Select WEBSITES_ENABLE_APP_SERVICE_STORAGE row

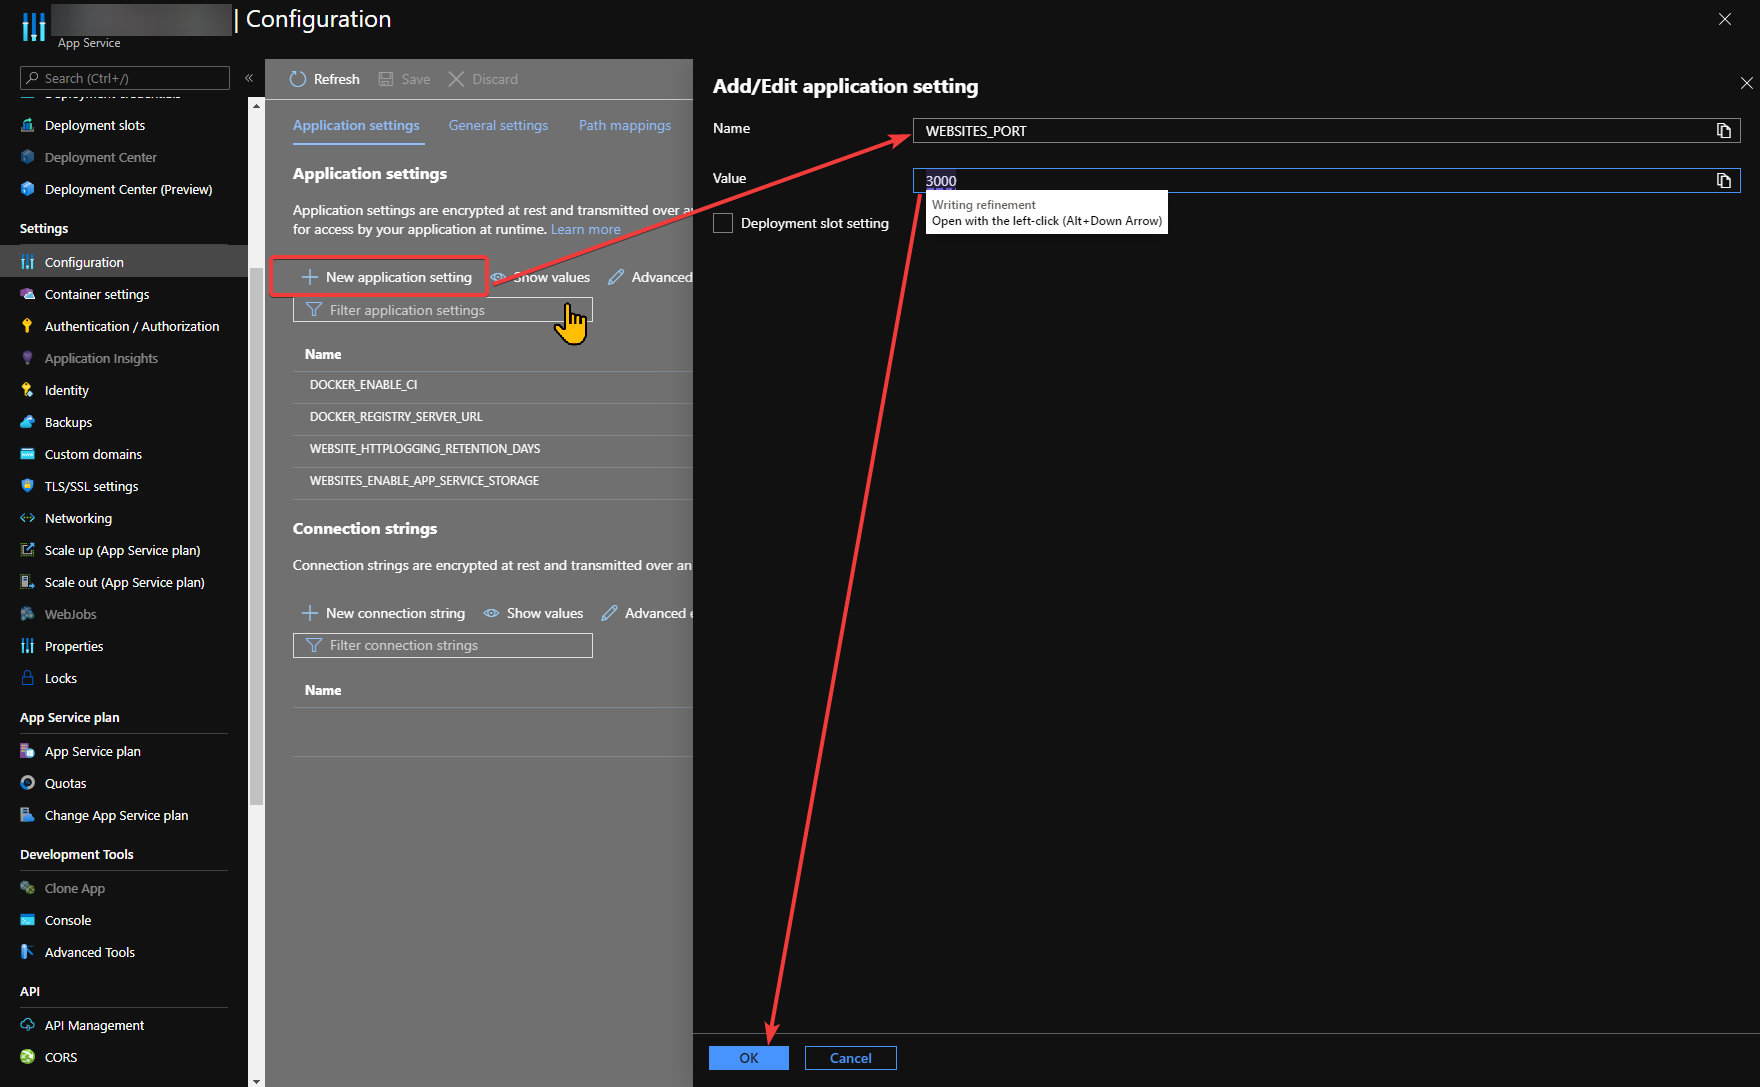coord(492,481)
